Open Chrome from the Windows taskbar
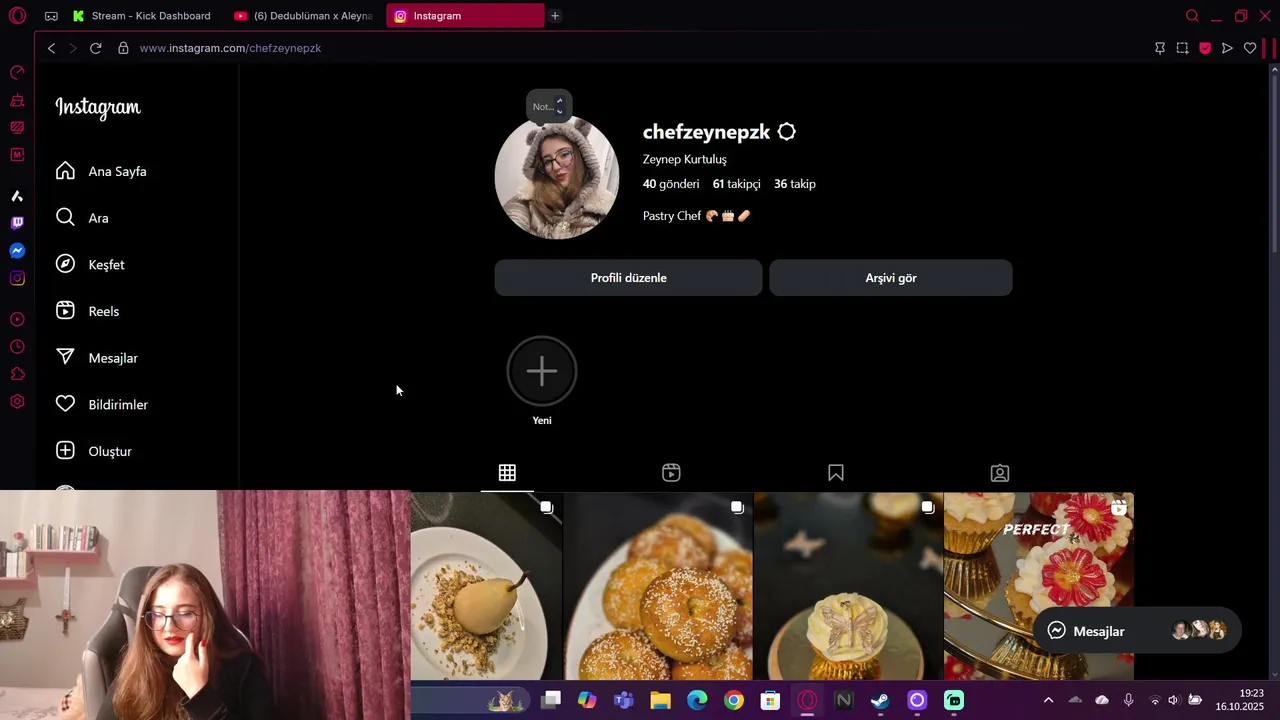This screenshot has height=720, width=1280. [x=734, y=700]
